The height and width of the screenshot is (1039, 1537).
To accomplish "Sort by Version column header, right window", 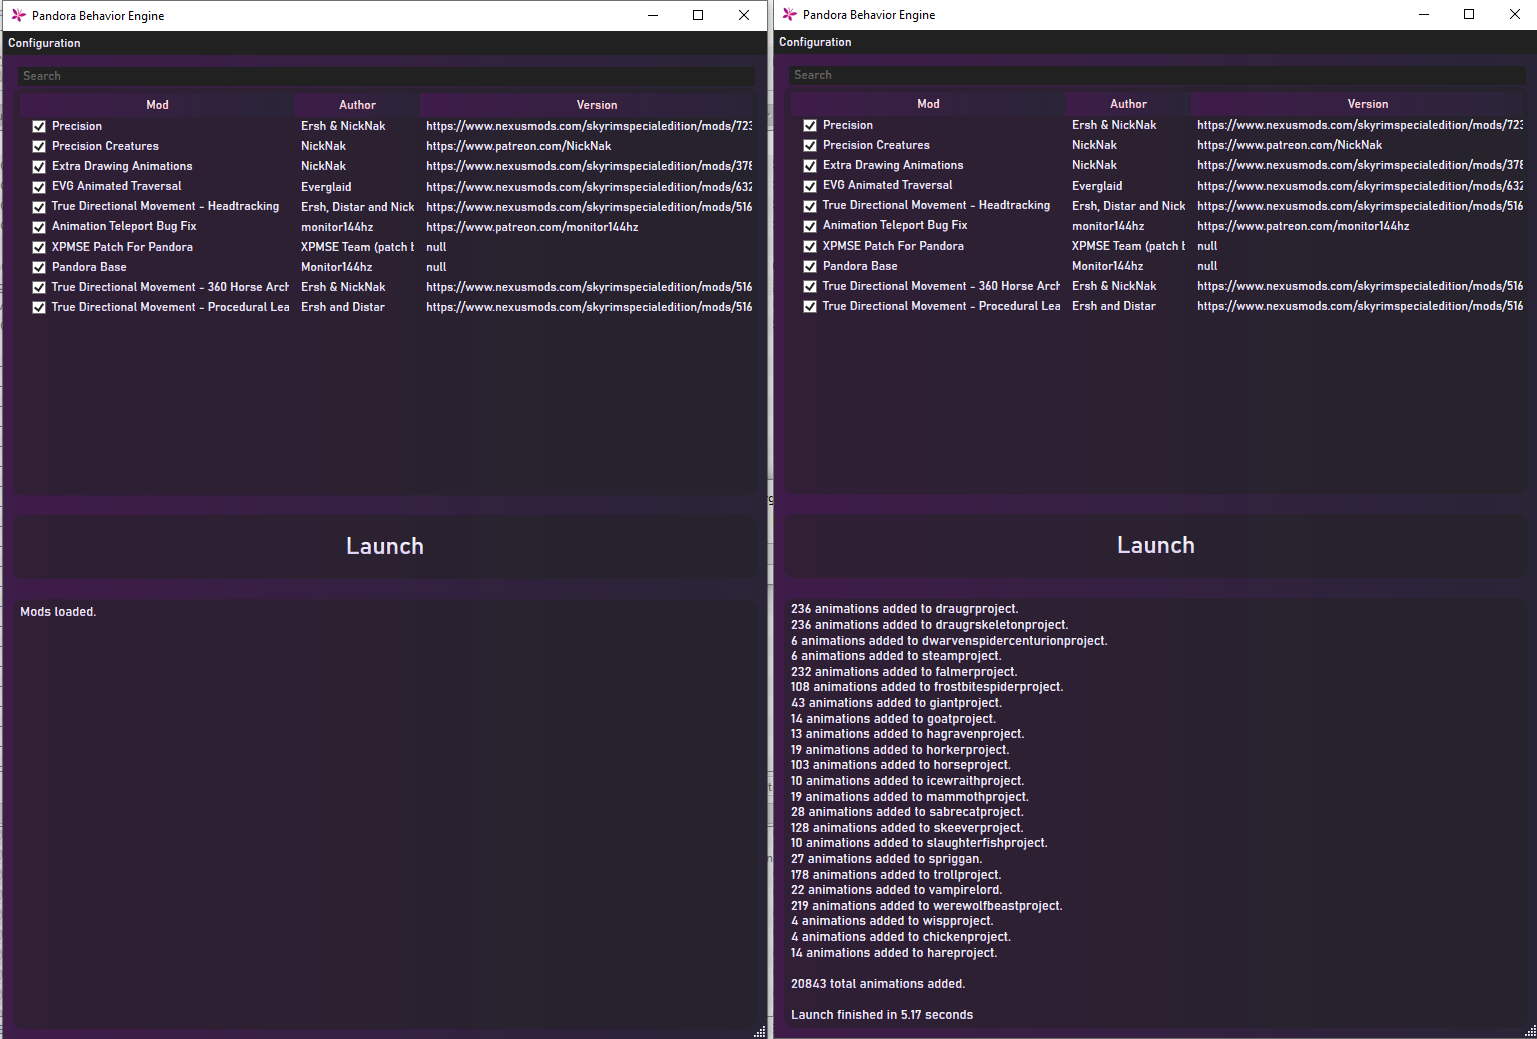I will click(x=1367, y=104).
